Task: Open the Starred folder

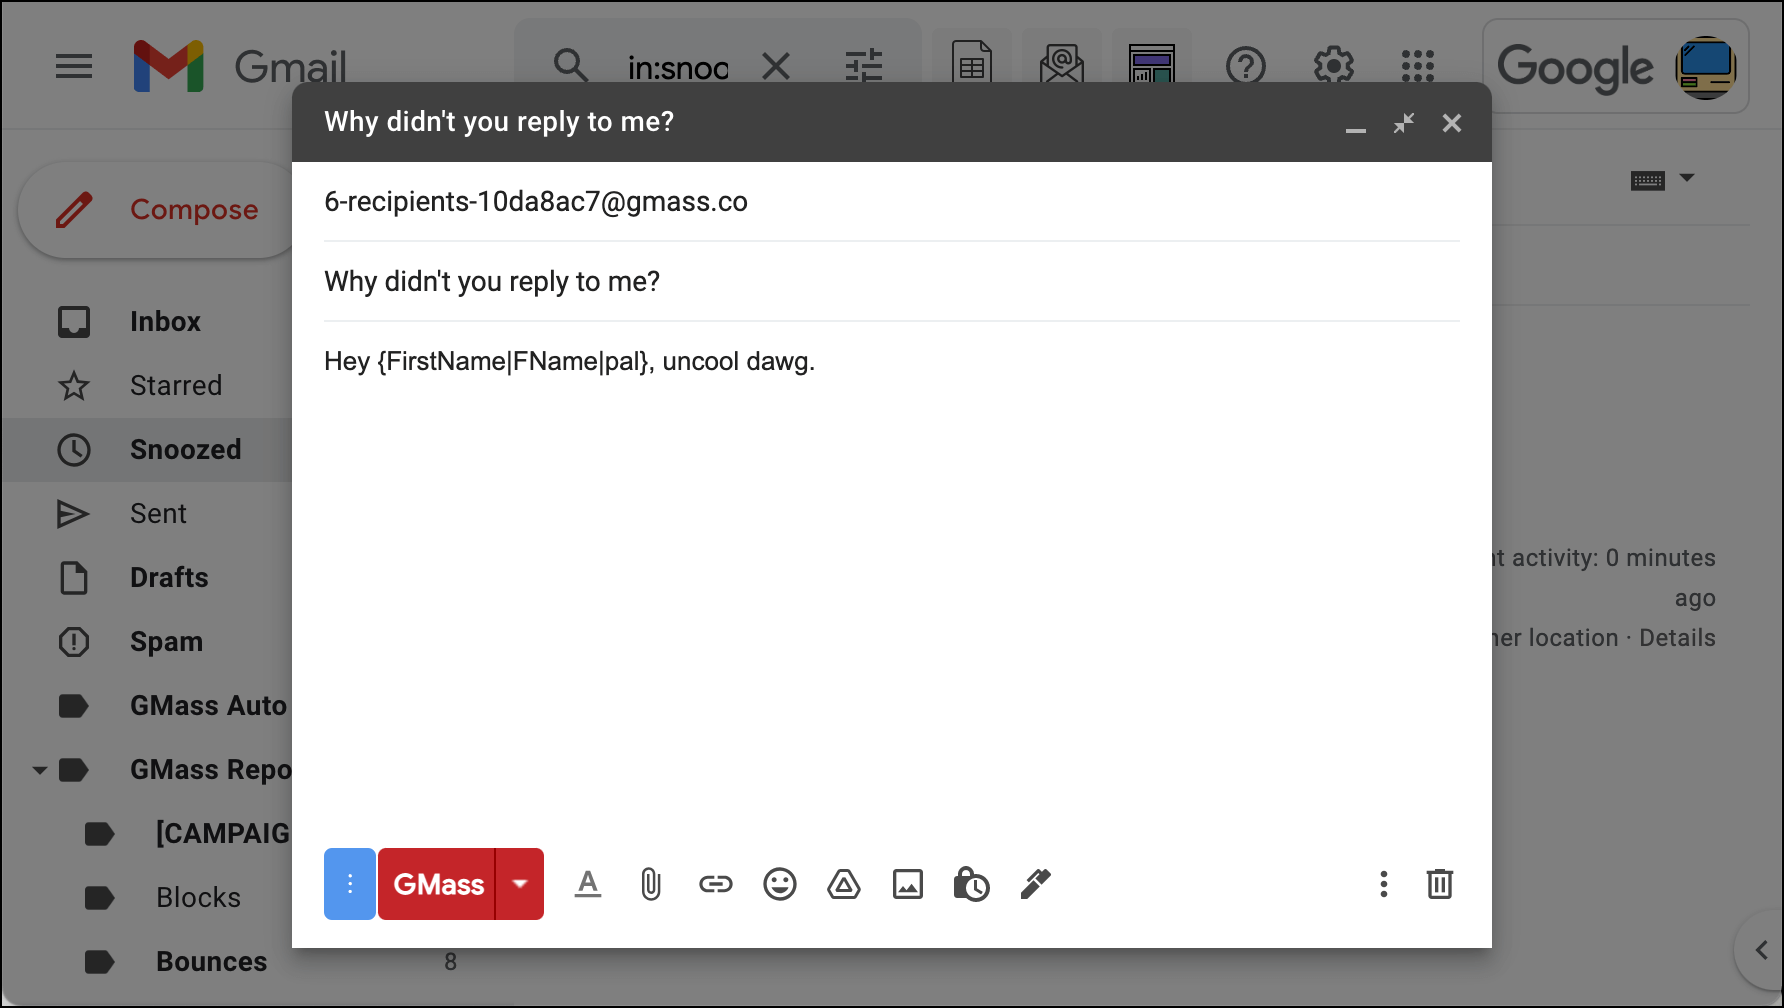Action: pos(176,386)
